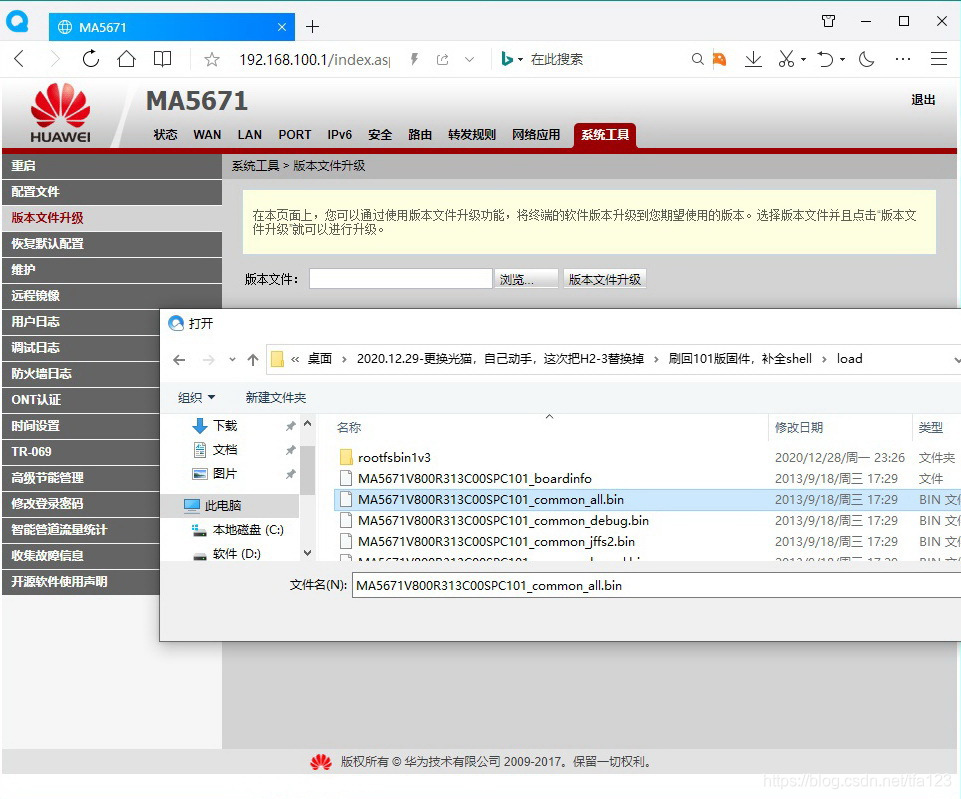The width and height of the screenshot is (961, 799).
Task: Toggle night mode moon icon
Action: (x=866, y=59)
